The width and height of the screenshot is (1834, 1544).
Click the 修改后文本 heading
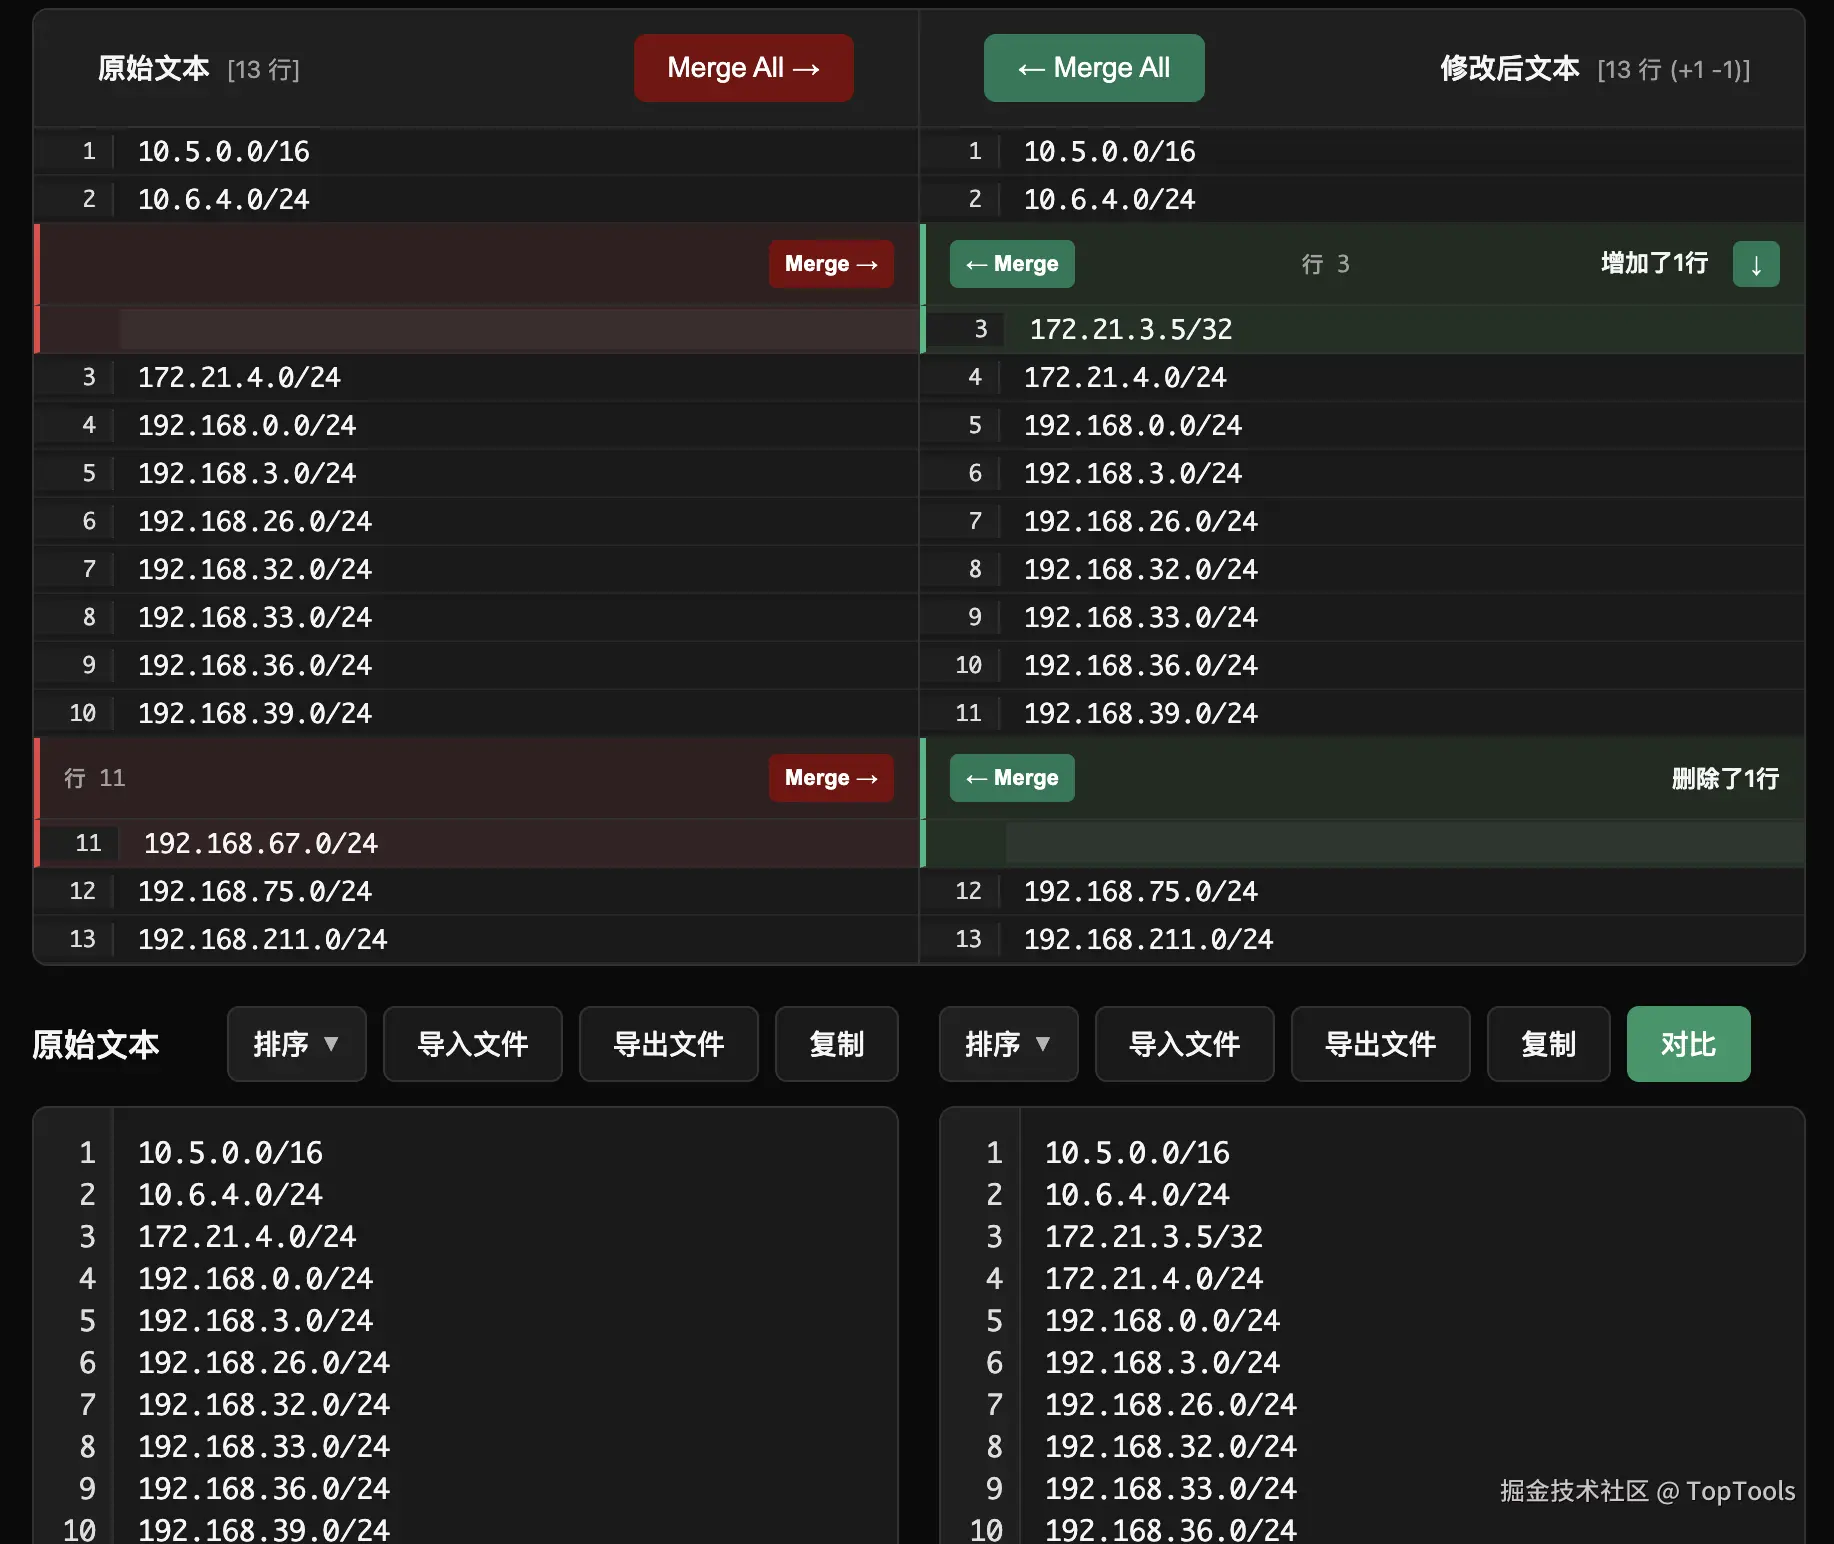[1510, 68]
